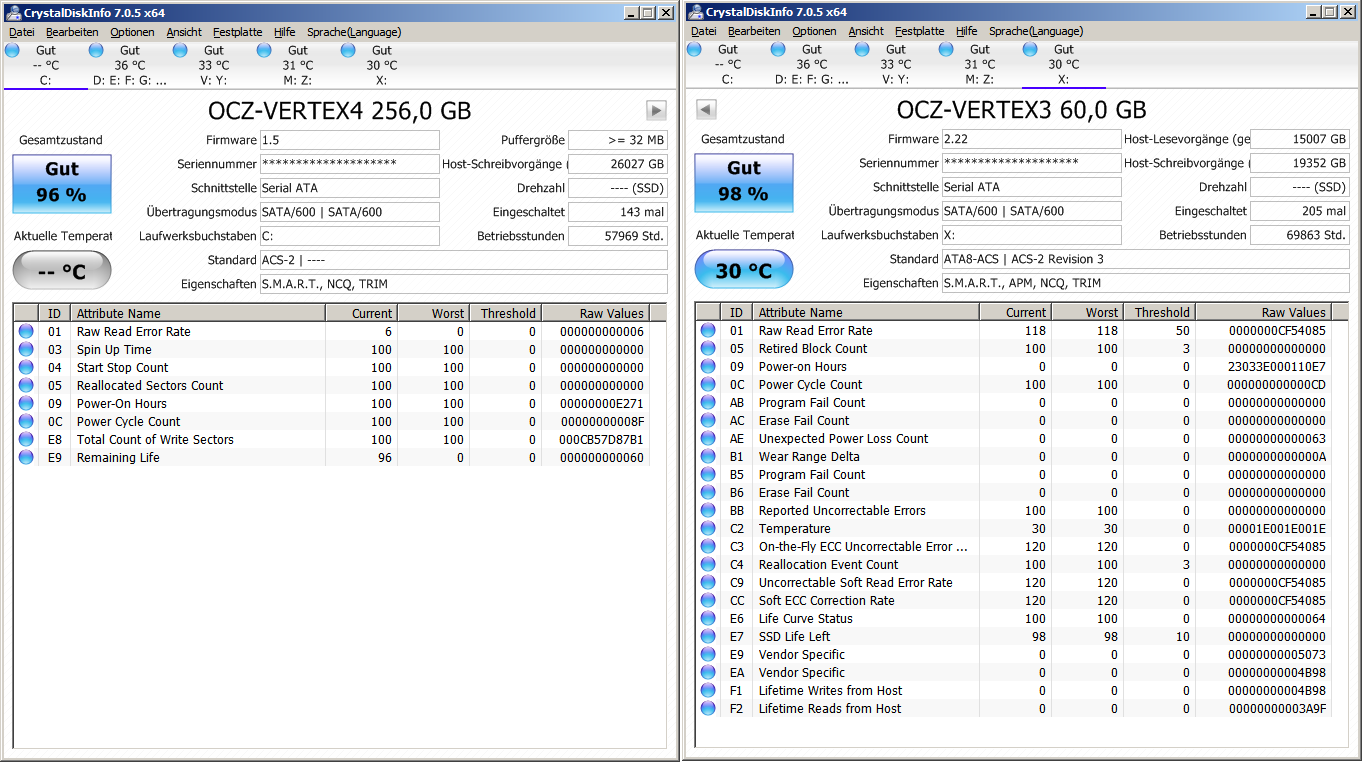The height and width of the screenshot is (762, 1370).
Task: Click status orb for Total Count of Write Sectors
Action: 26,439
